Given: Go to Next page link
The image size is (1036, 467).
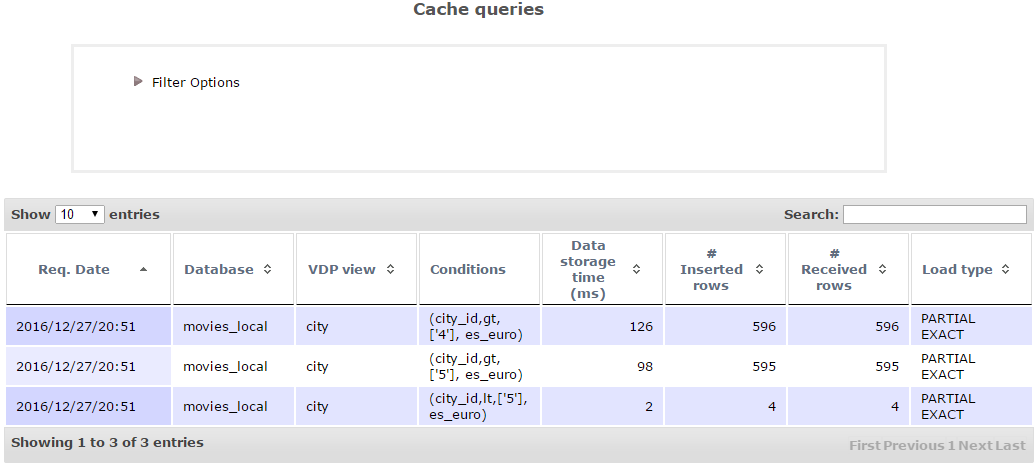Looking at the screenshot, I should (976, 446).
